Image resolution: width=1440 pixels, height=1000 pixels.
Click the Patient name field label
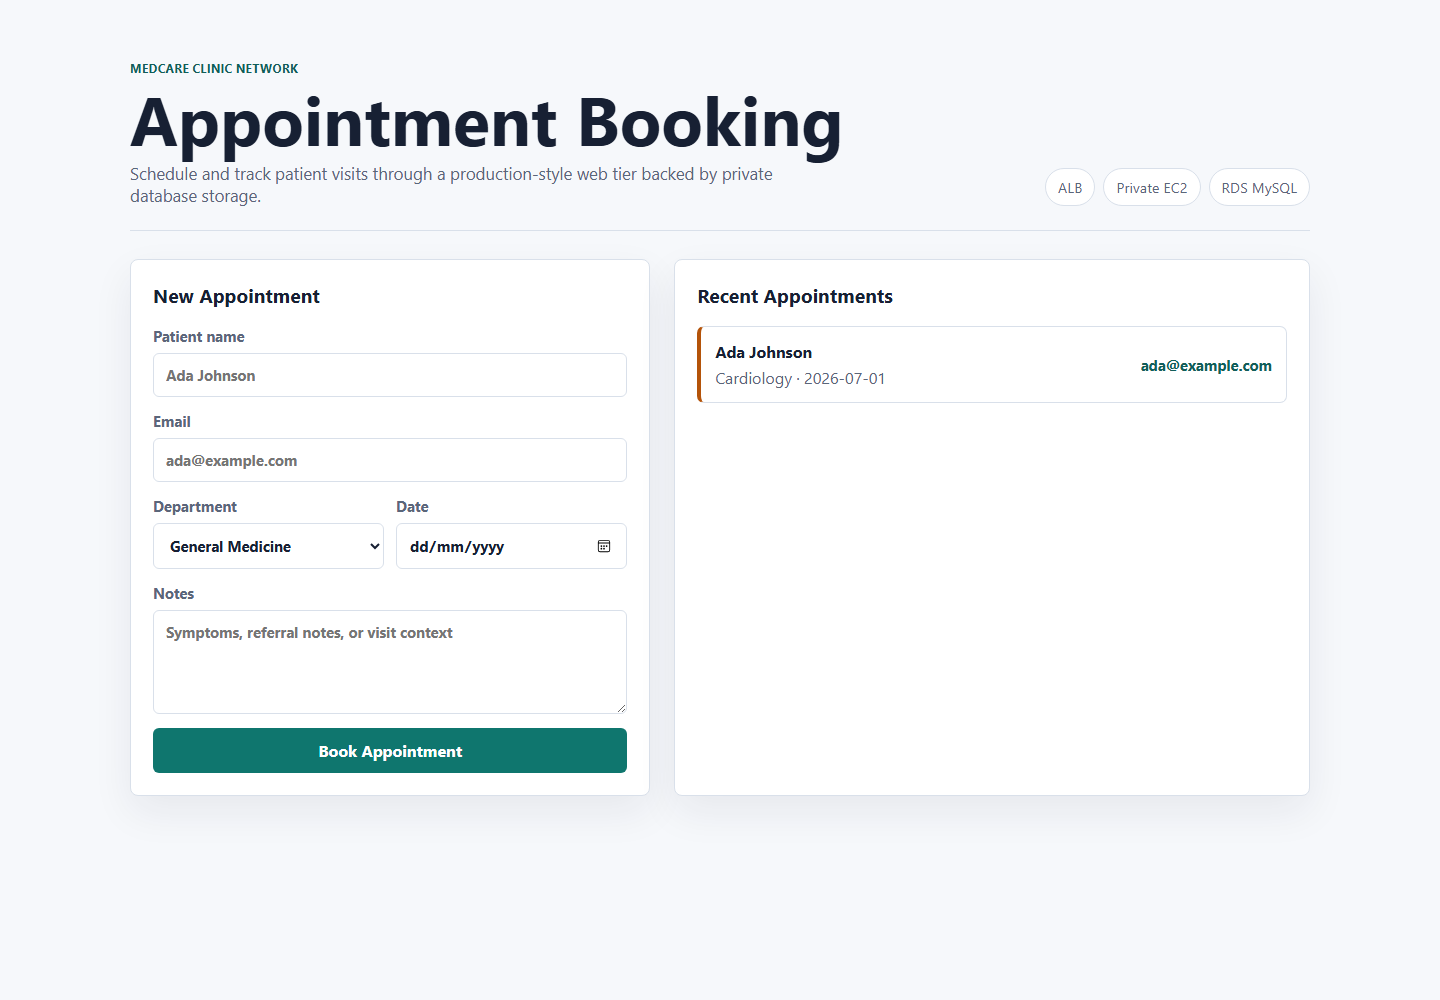point(199,337)
